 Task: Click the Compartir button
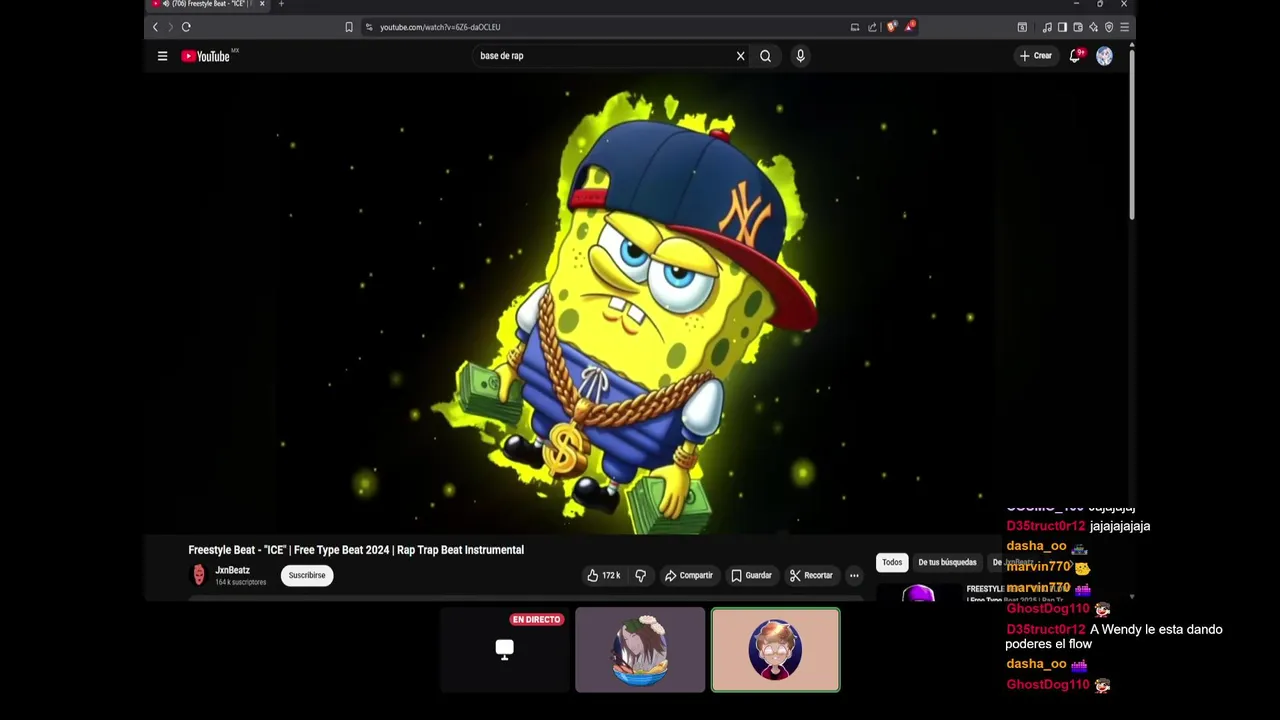click(689, 575)
